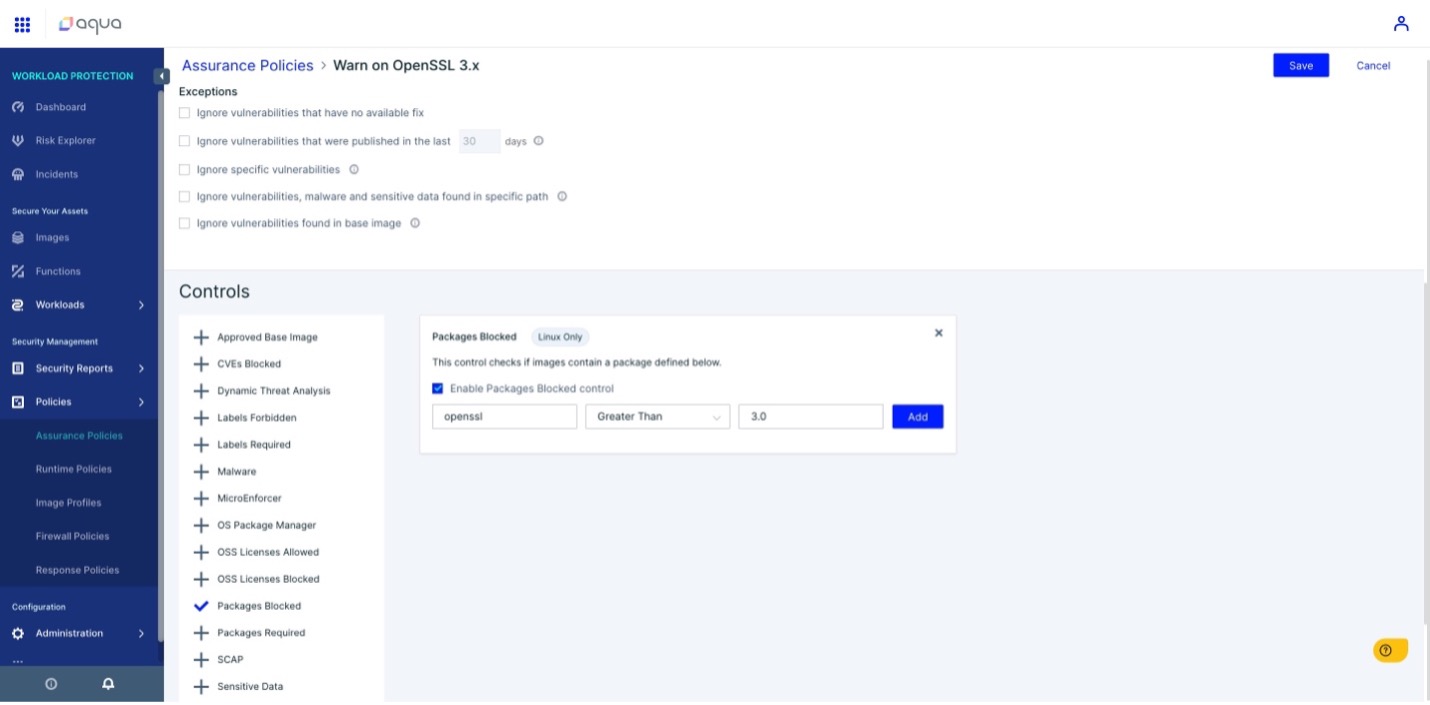Open Firewall Policies in the sidebar
The width and height of the screenshot is (1430, 705).
(73, 536)
